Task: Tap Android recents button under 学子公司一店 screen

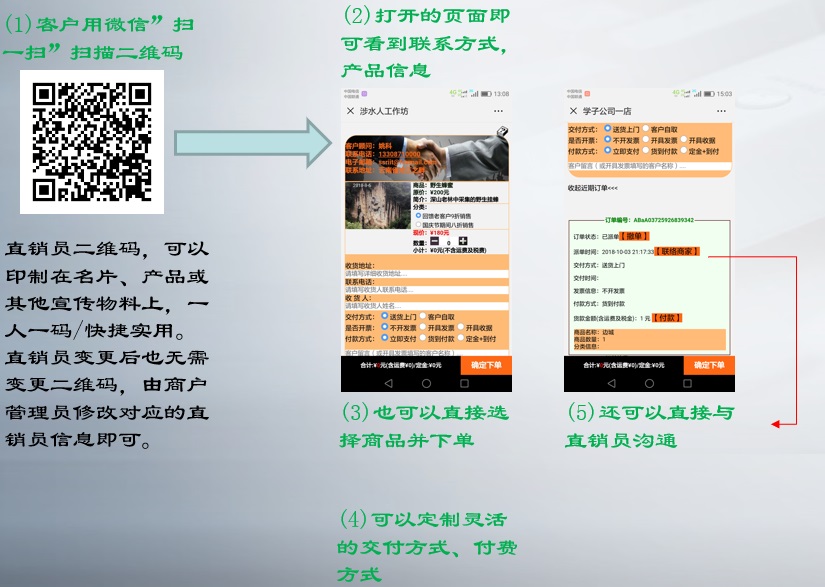Action: coord(688,383)
